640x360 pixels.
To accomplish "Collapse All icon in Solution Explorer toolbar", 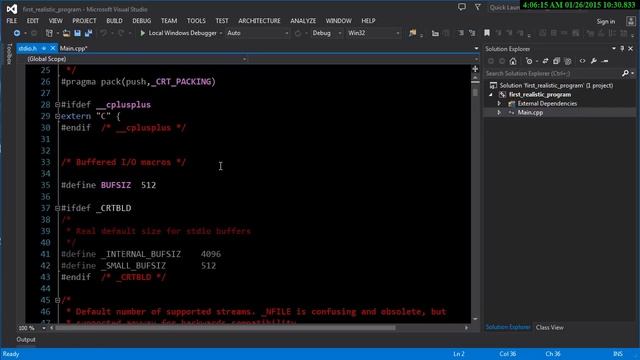I will click(x=556, y=61).
